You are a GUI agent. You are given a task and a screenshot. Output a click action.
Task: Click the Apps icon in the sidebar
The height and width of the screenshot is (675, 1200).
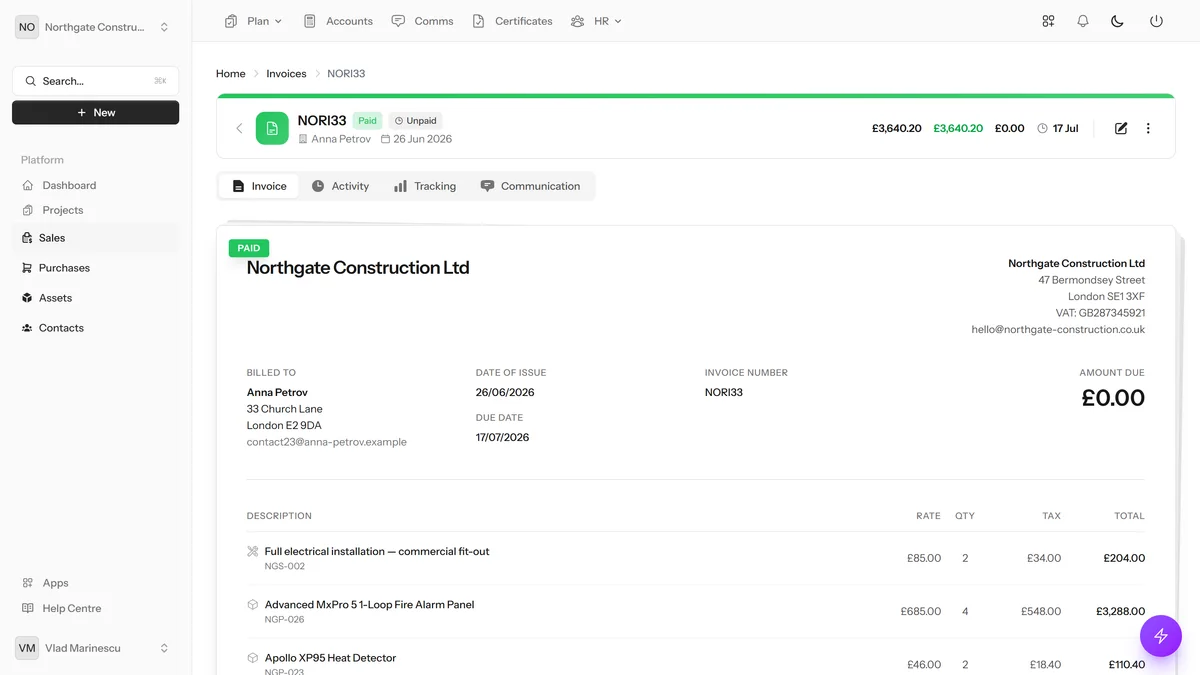pyautogui.click(x=28, y=583)
